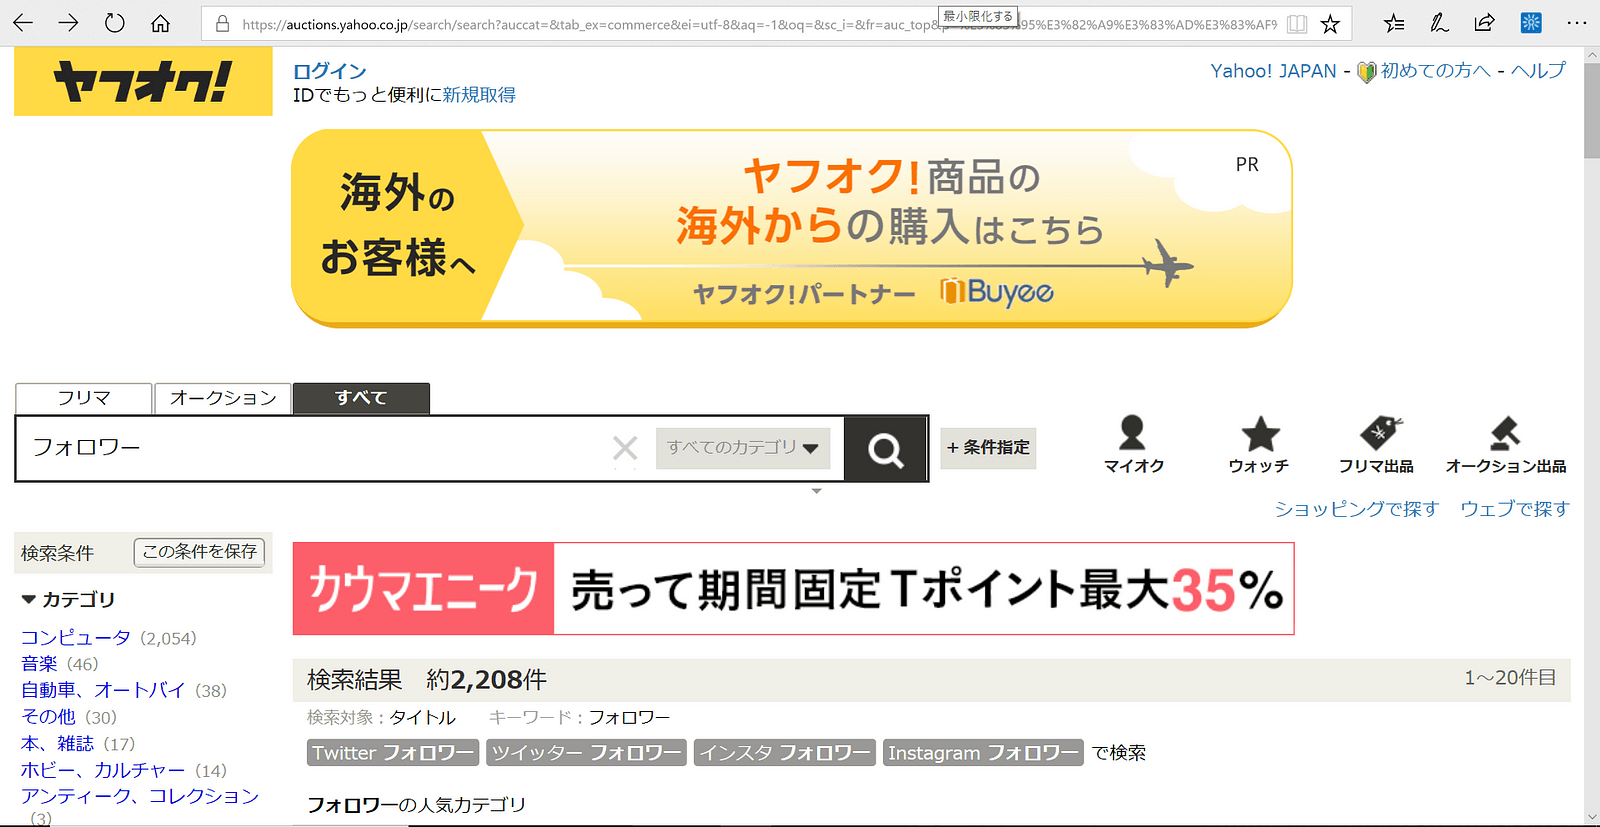Open the ウォッチ star icon
This screenshot has width=1600, height=827.
(x=1259, y=434)
